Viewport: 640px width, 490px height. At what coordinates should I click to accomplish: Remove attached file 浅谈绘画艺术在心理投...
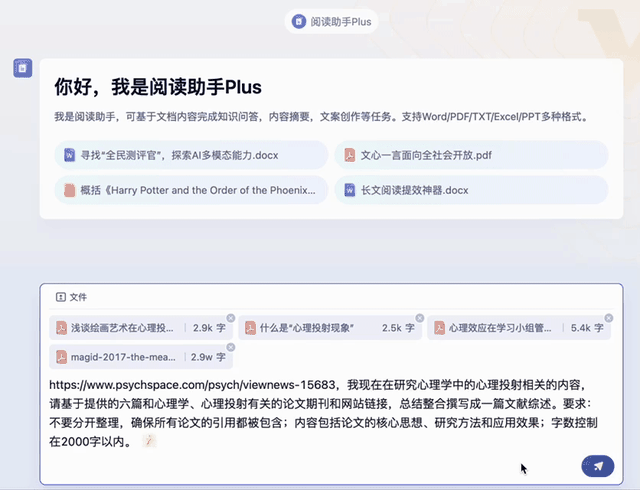tap(231, 318)
